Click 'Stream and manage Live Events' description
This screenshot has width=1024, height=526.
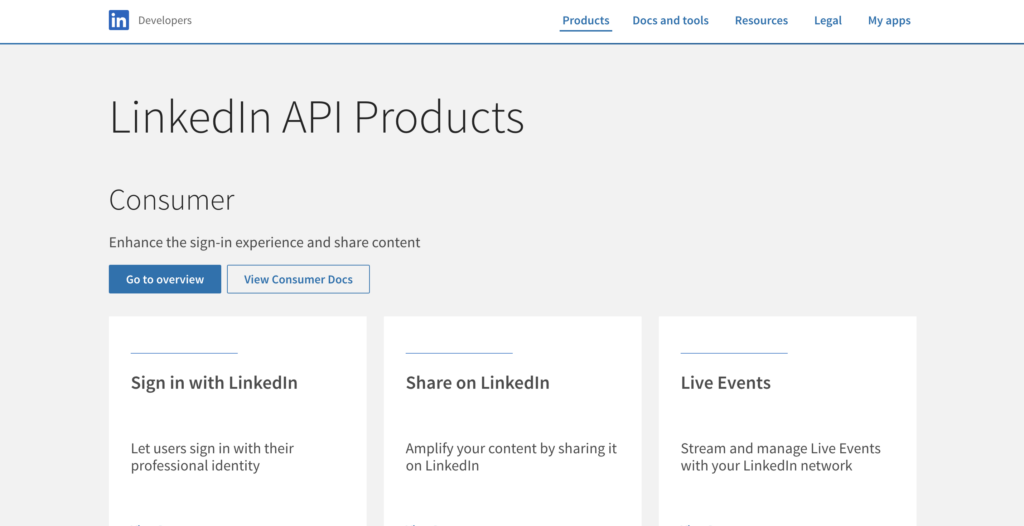pos(780,457)
